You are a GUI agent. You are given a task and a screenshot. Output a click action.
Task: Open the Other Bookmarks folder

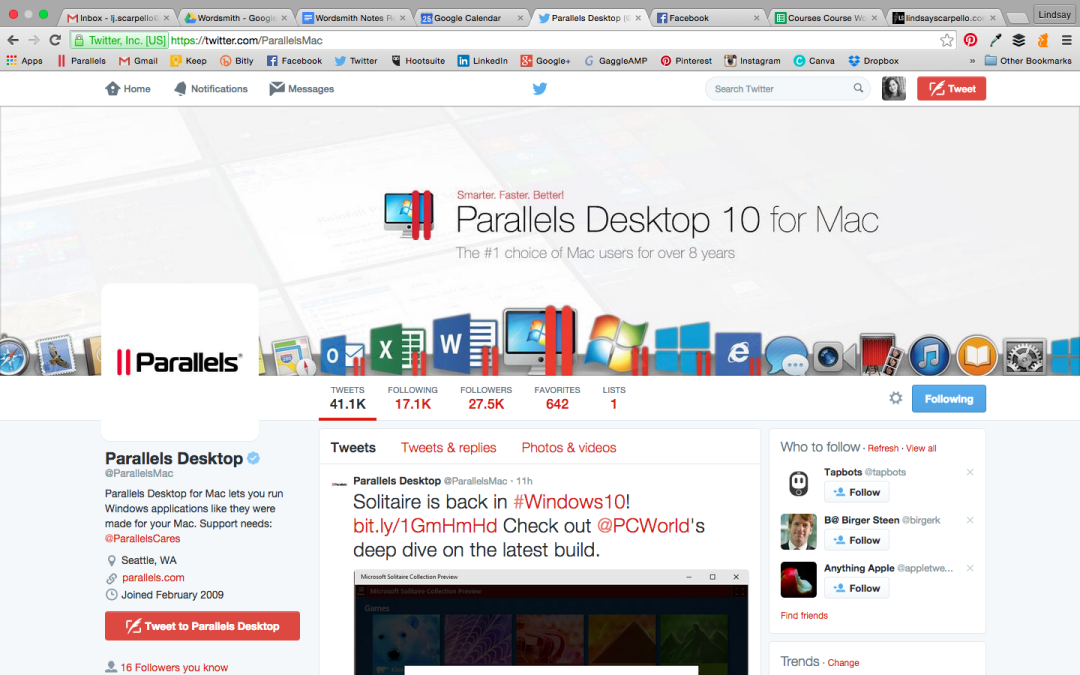1028,61
